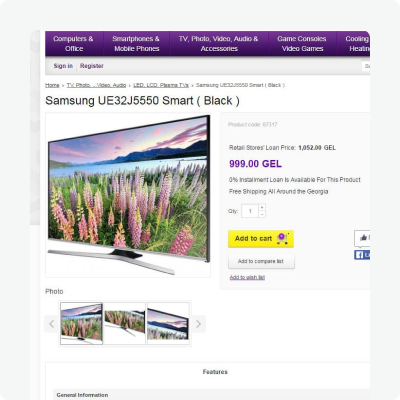Show next photos with right arrow
This screenshot has width=400, height=400.
point(198,324)
